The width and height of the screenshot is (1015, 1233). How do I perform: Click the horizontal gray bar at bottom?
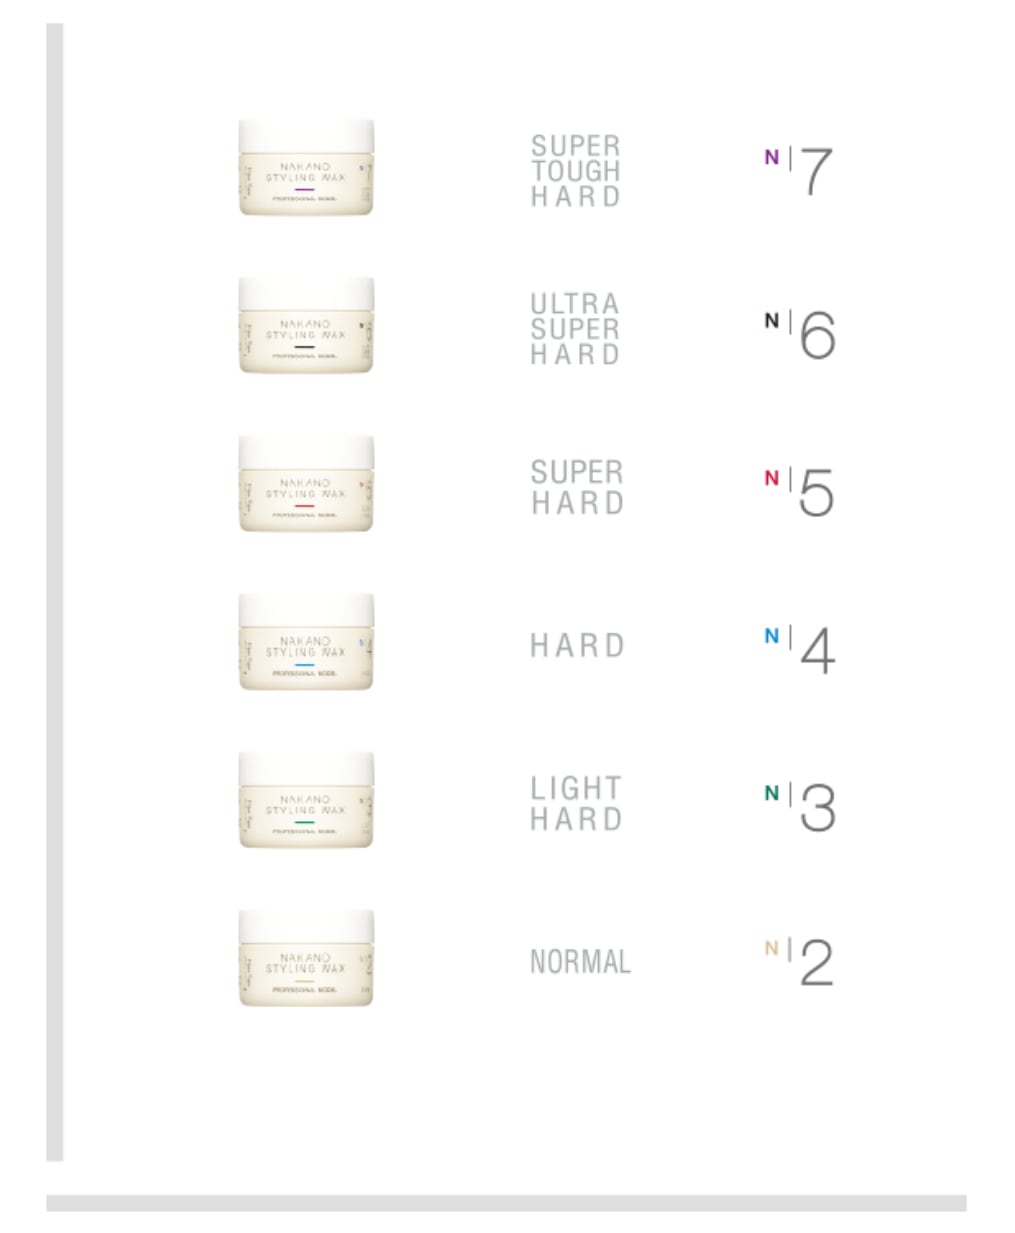506,1202
